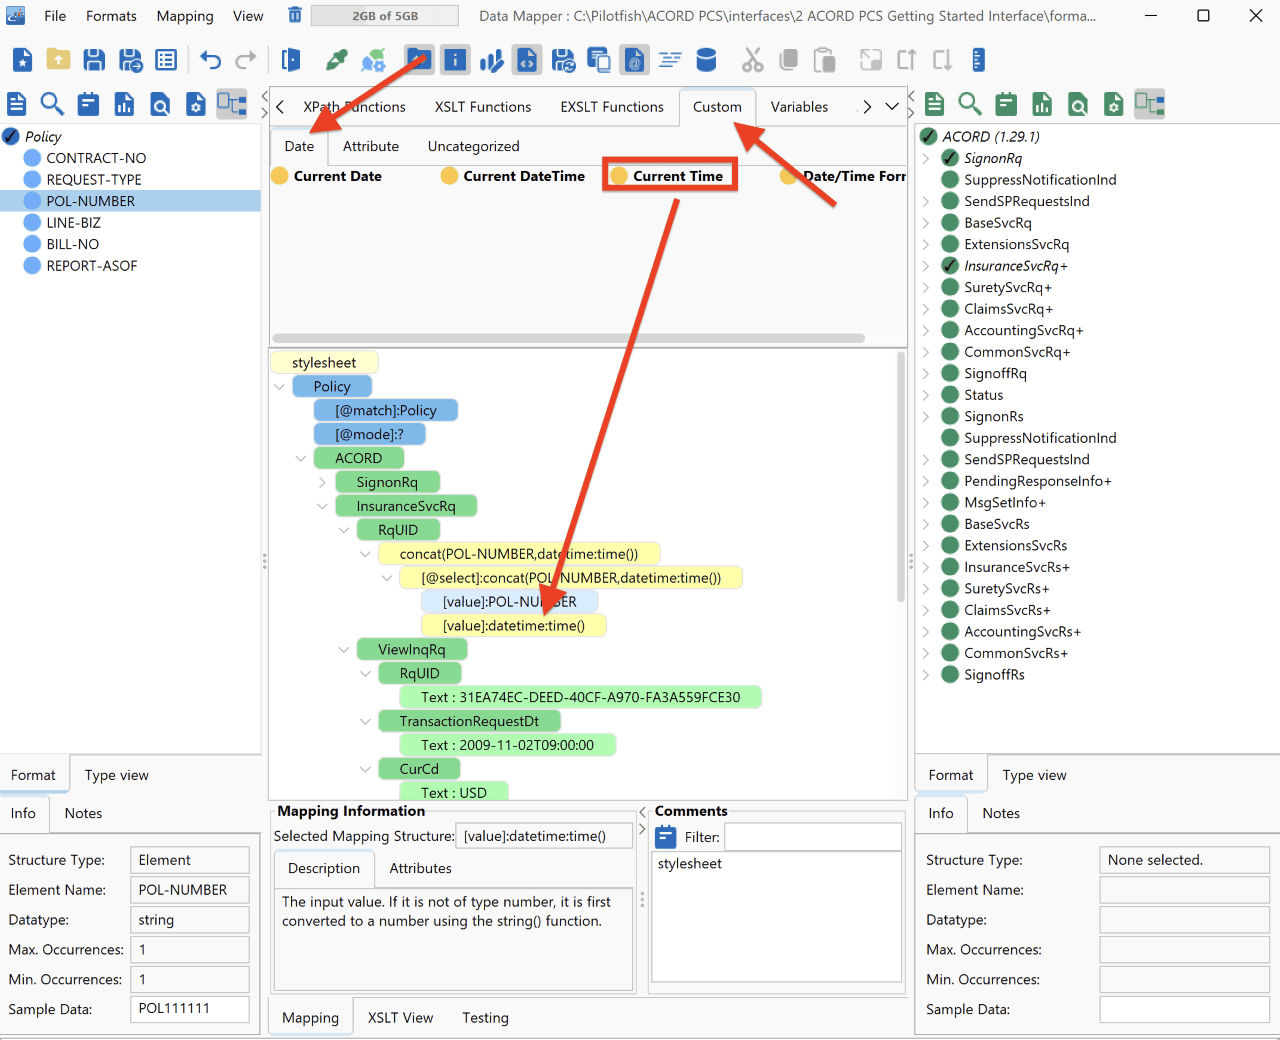The height and width of the screenshot is (1040, 1280).
Task: Click the trash can icon beside memory bar
Action: (295, 15)
